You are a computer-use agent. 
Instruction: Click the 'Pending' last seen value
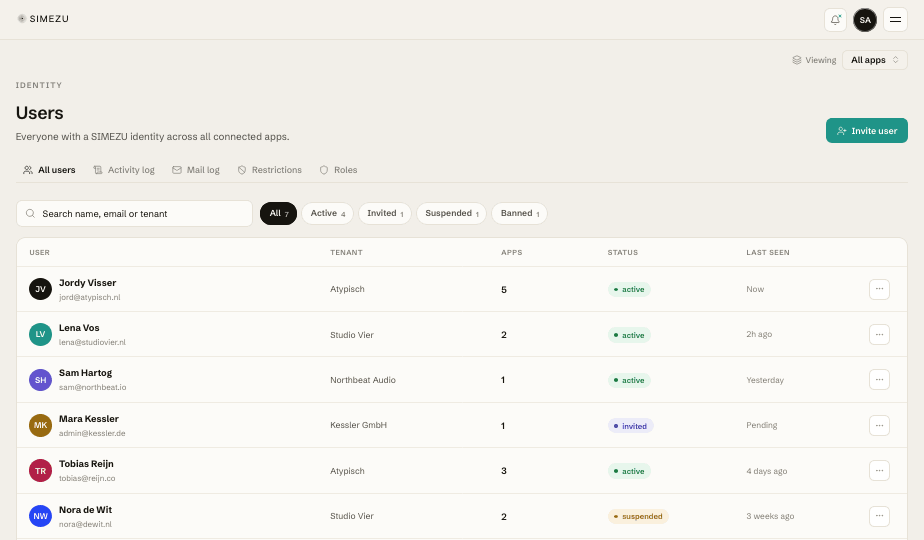pos(761,425)
